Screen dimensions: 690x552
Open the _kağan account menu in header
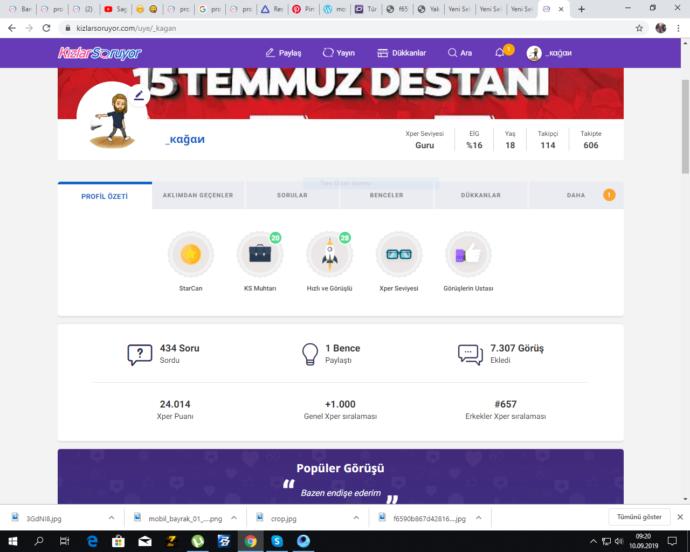coord(549,53)
